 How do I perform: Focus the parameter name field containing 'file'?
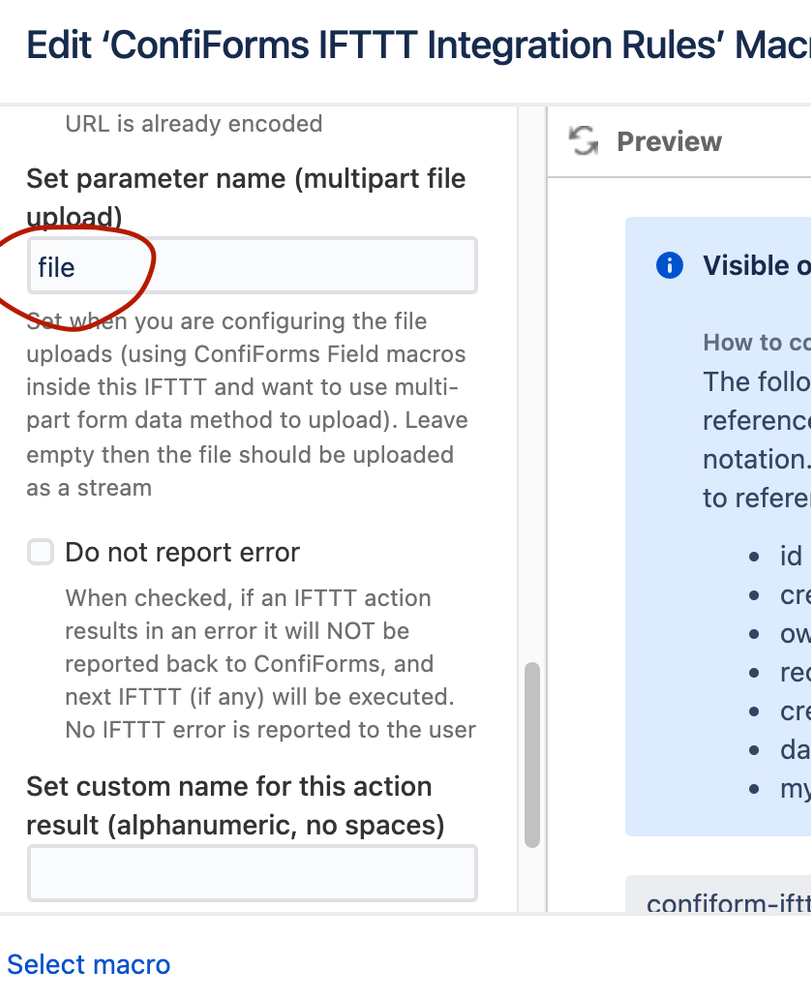tap(252, 266)
